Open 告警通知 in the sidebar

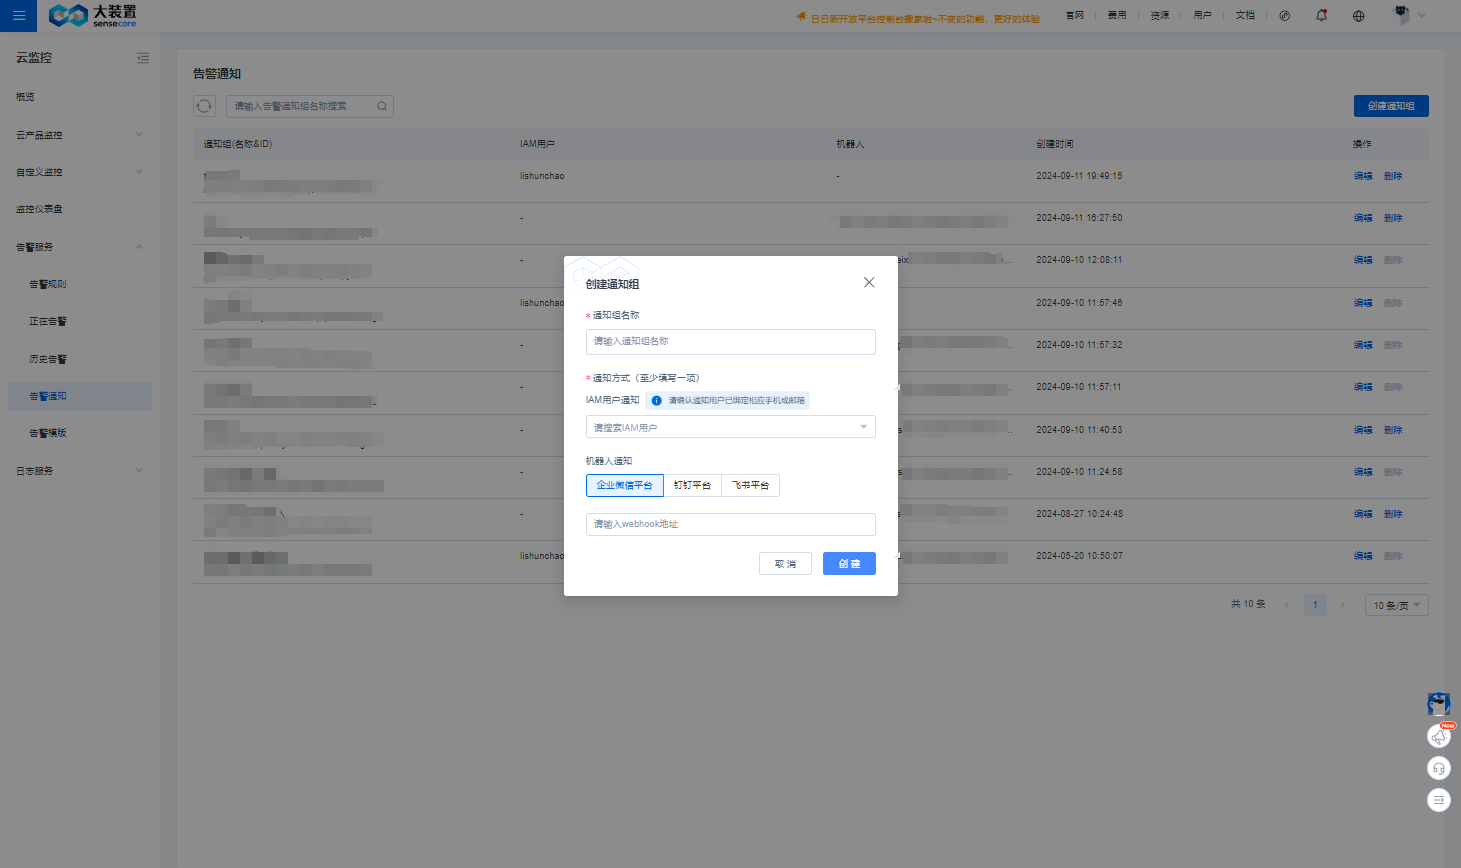[x=80, y=396]
